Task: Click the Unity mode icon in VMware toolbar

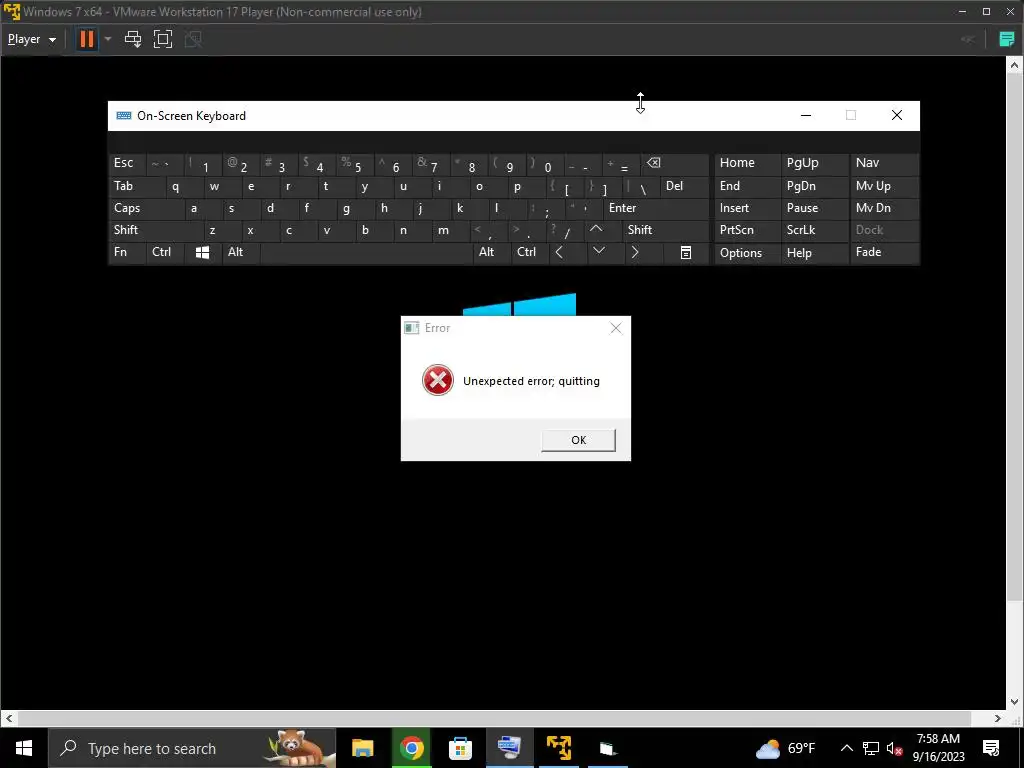Action: (193, 39)
